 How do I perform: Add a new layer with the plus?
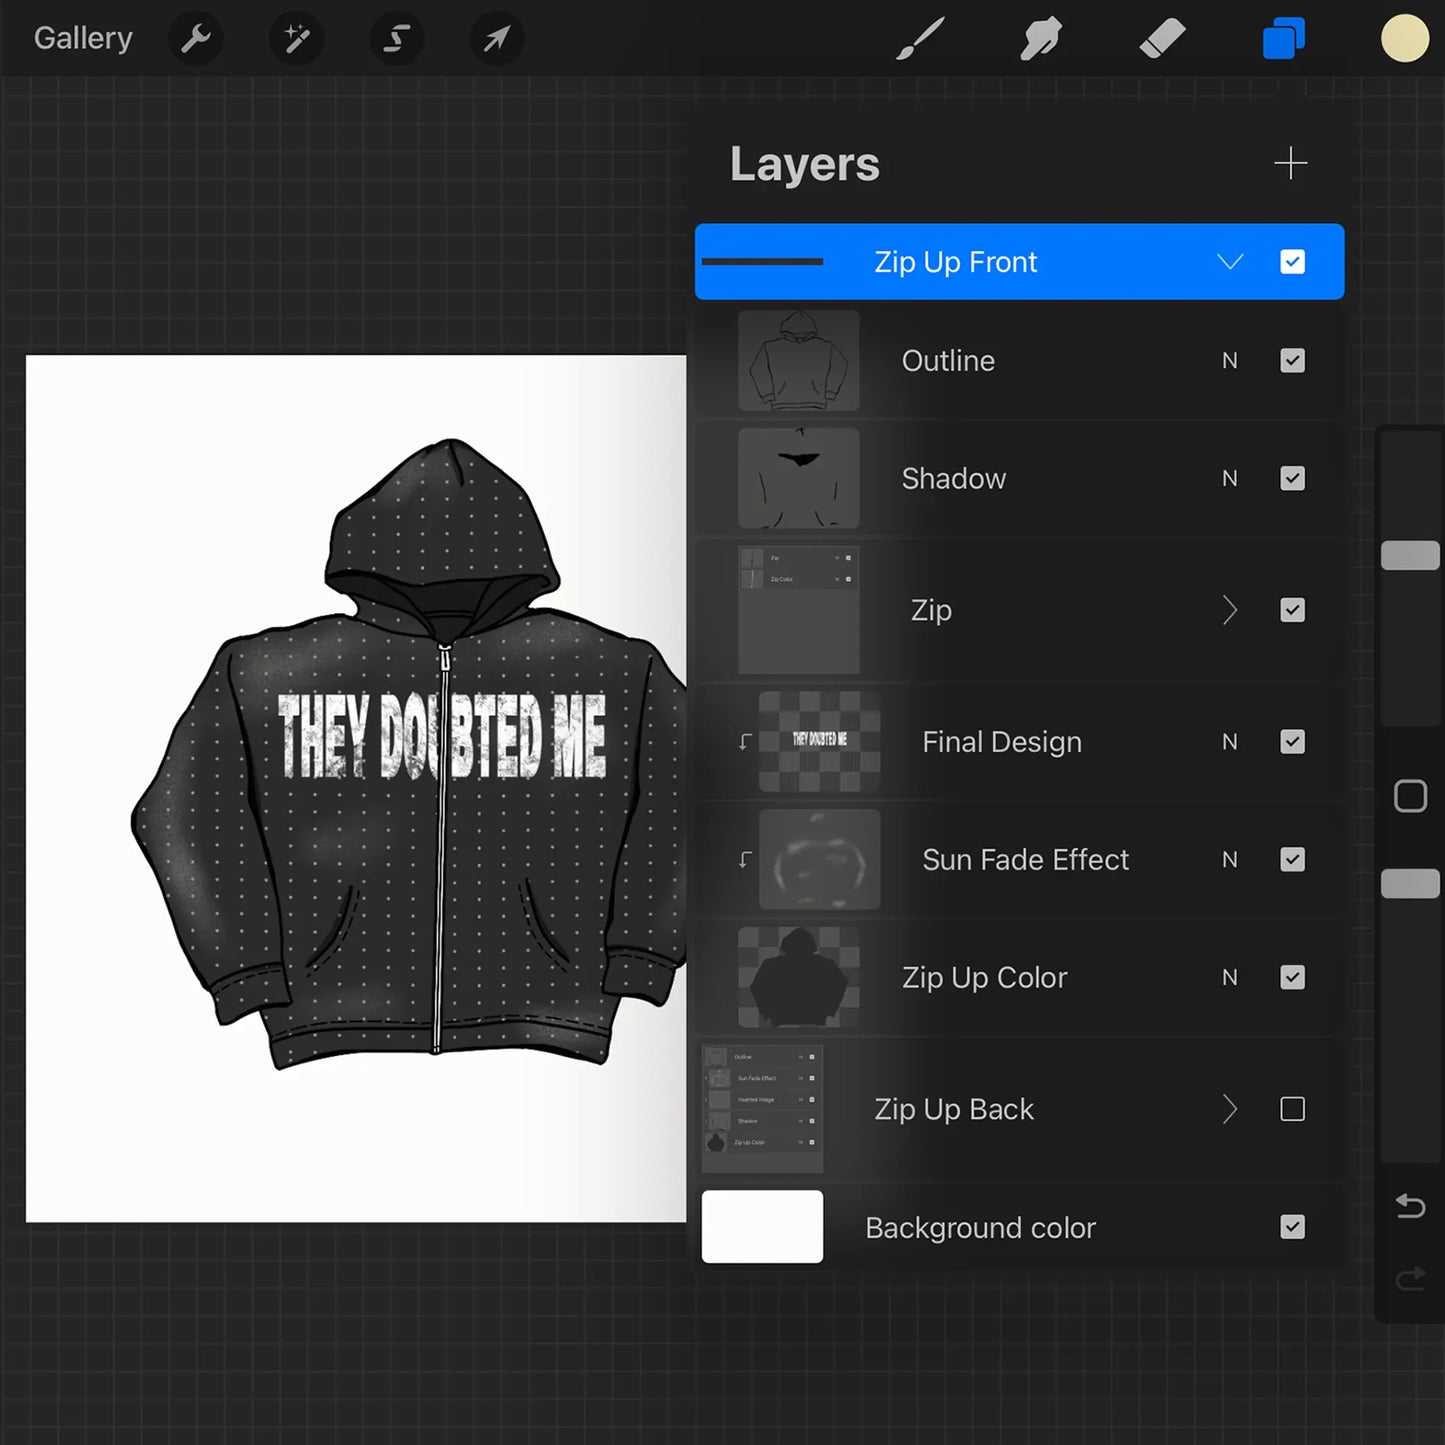click(x=1290, y=163)
